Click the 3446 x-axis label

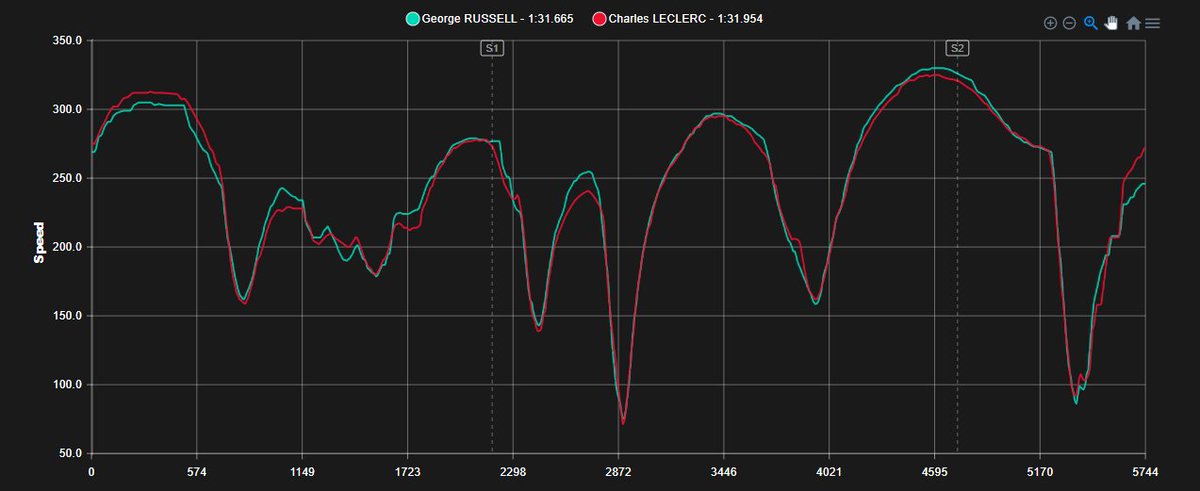pyautogui.click(x=724, y=471)
